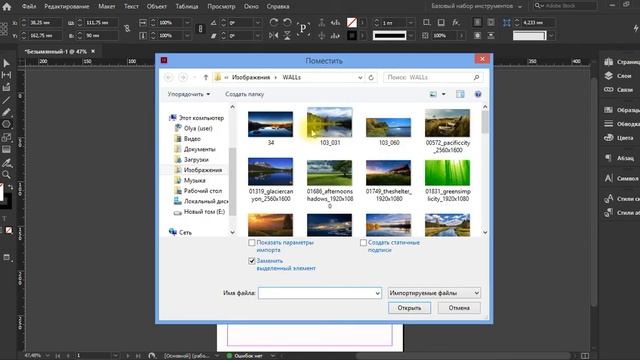The image size is (640, 360).
Task: Open the Текст menu
Action: 131,6
